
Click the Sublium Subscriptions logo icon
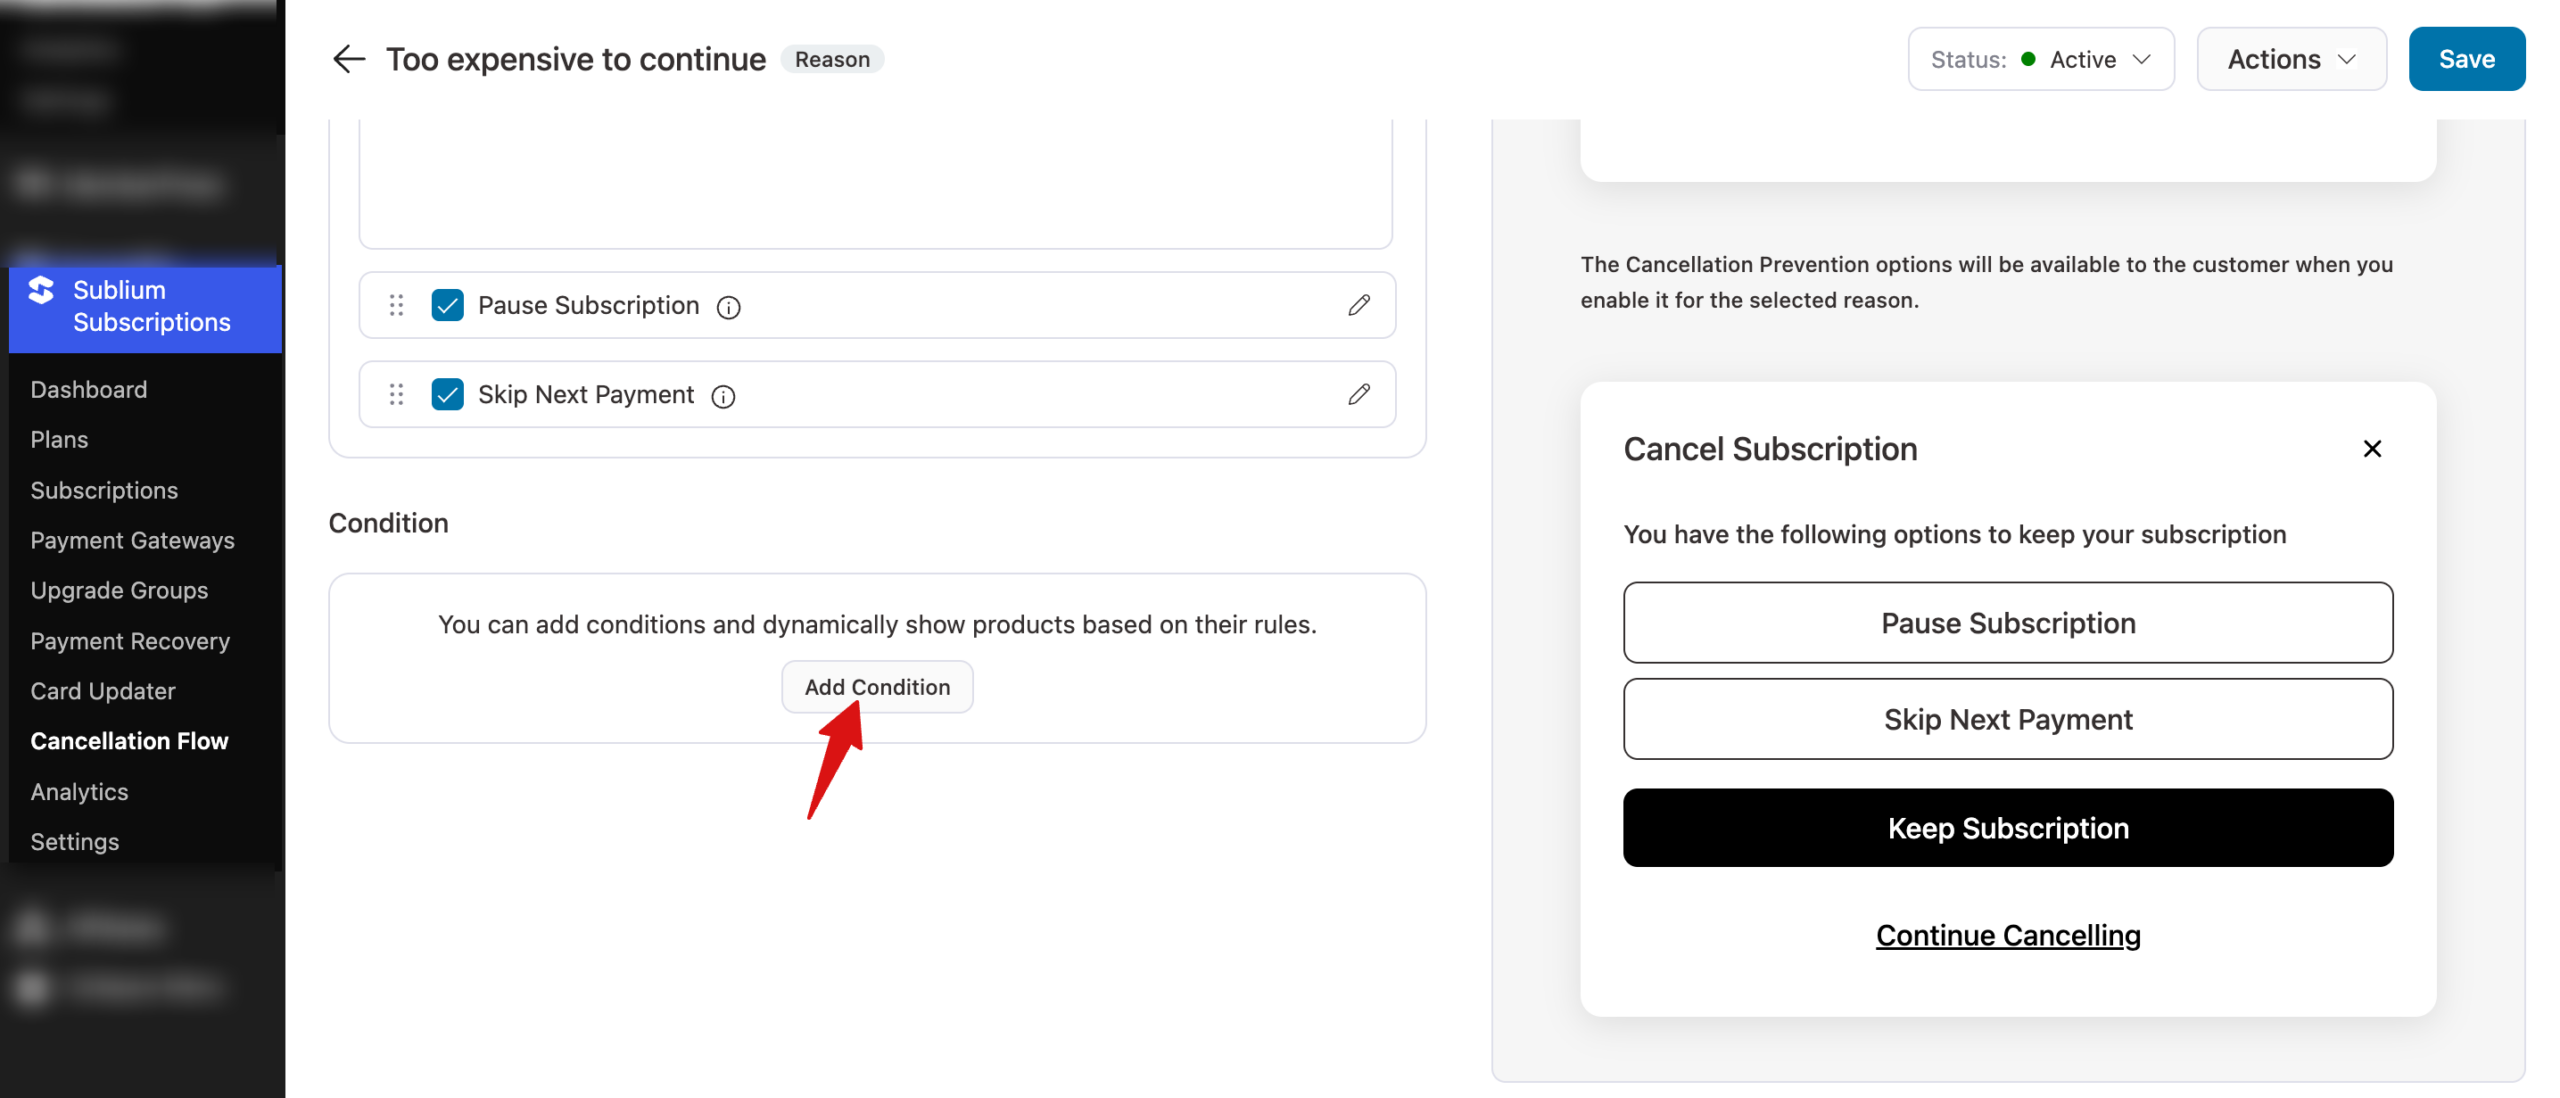pos(41,290)
